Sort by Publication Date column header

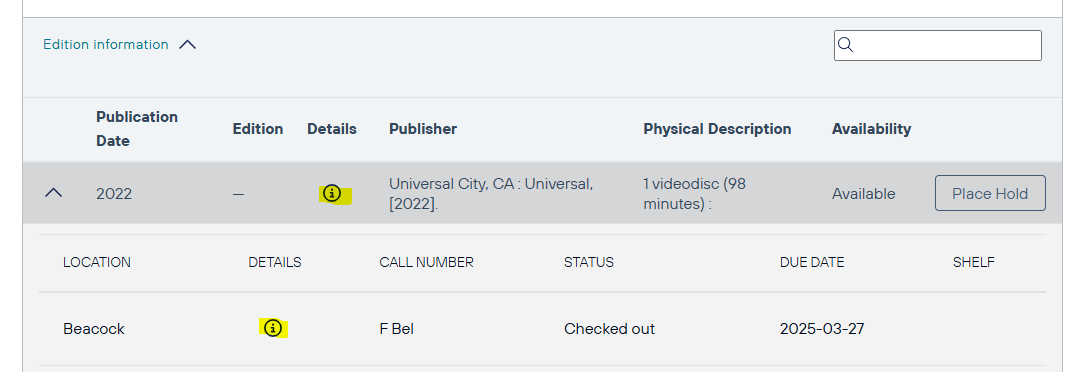137,129
